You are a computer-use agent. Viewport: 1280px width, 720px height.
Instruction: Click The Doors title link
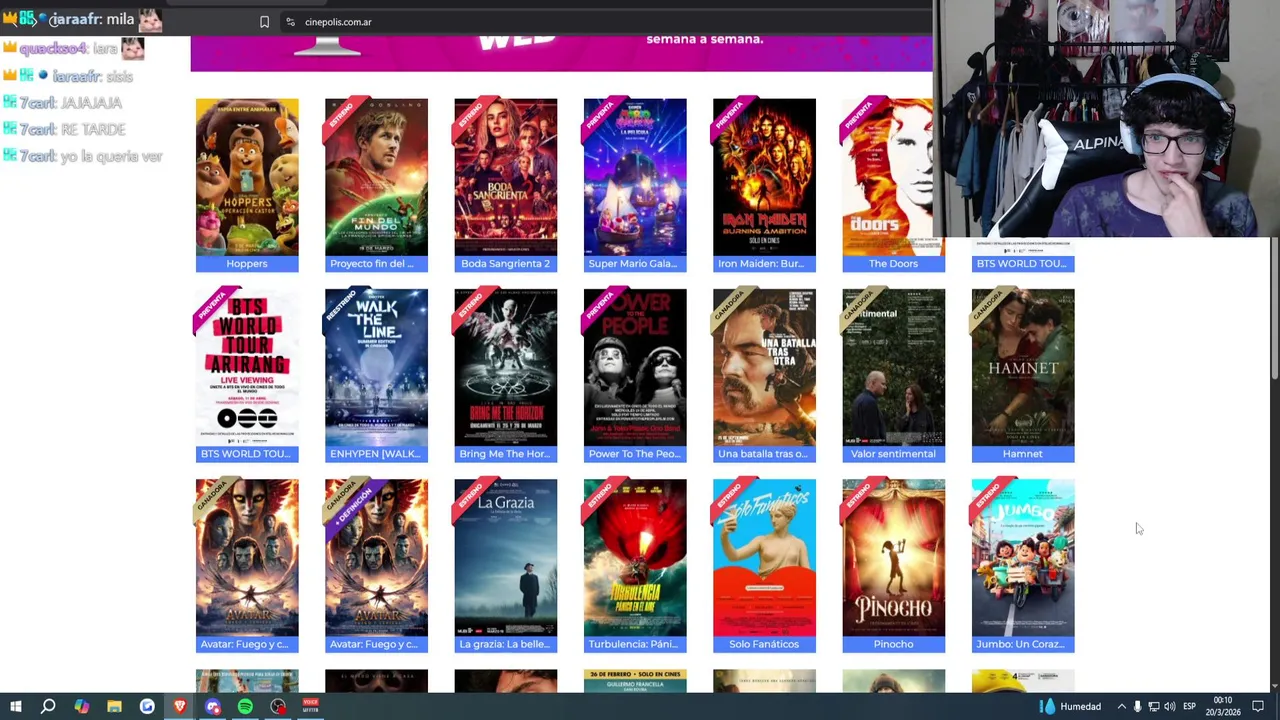[x=893, y=264]
